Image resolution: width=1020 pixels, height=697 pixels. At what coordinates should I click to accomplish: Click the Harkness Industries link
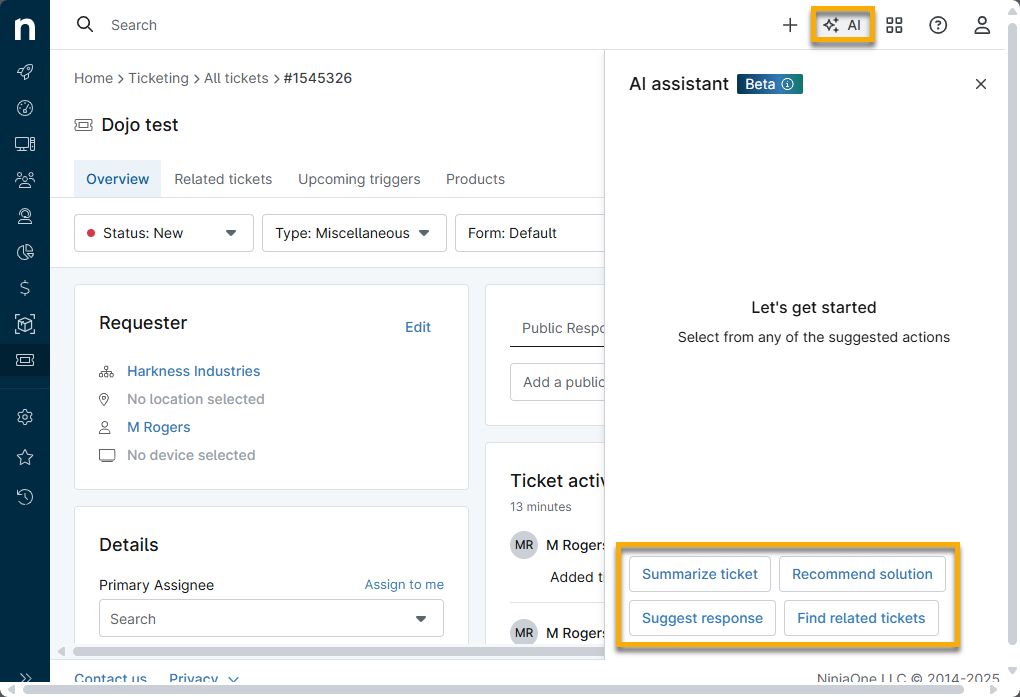(194, 371)
